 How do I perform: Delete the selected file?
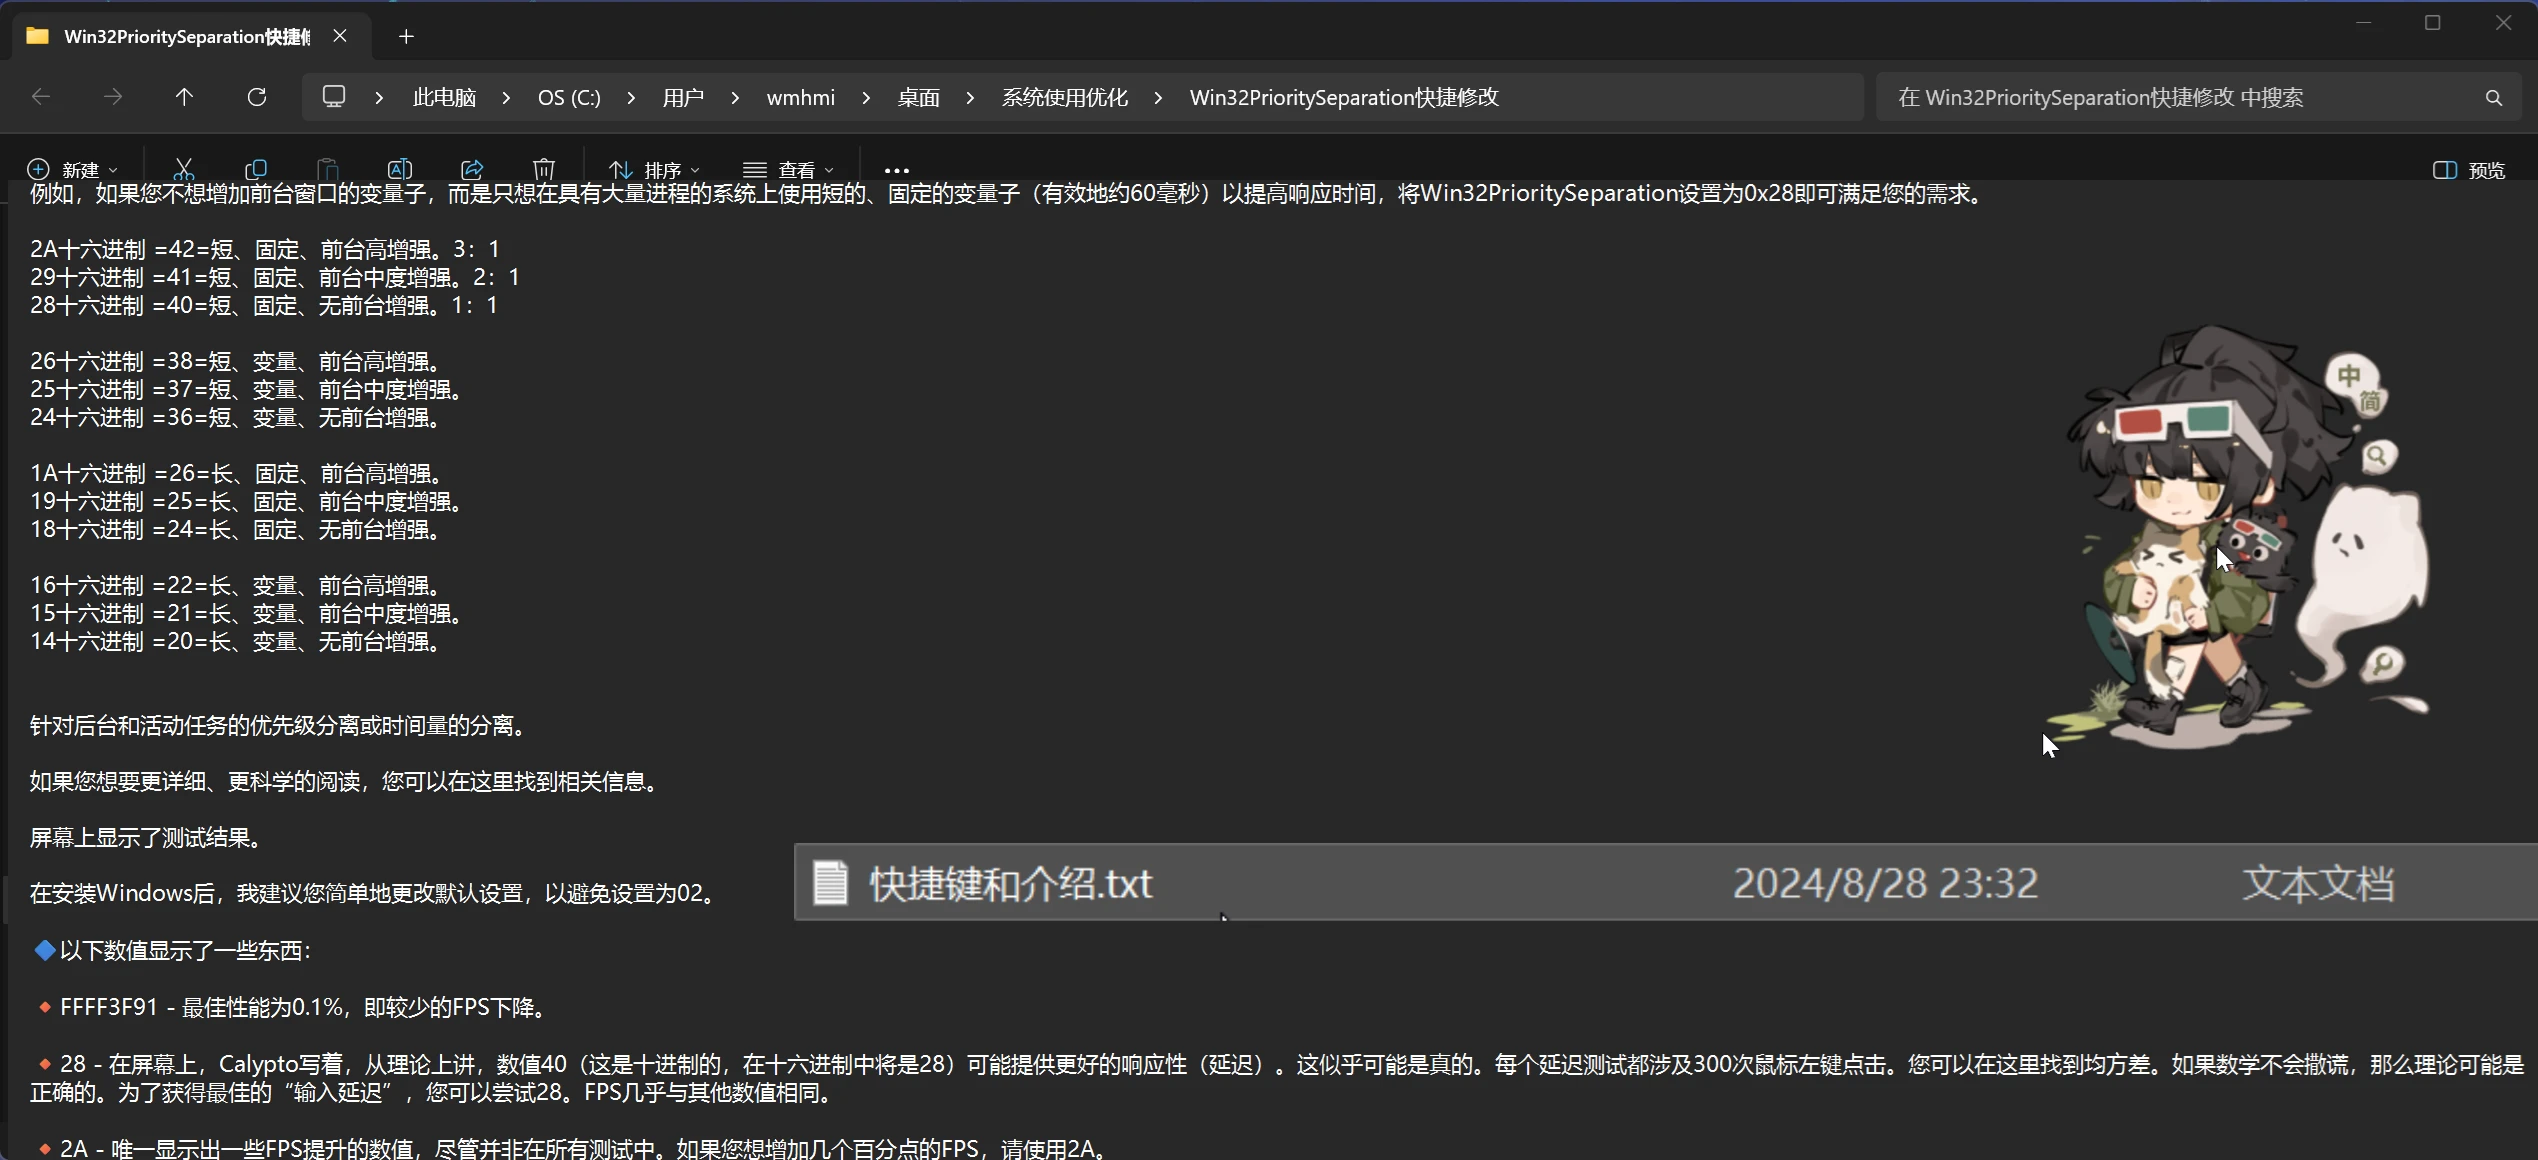543,168
